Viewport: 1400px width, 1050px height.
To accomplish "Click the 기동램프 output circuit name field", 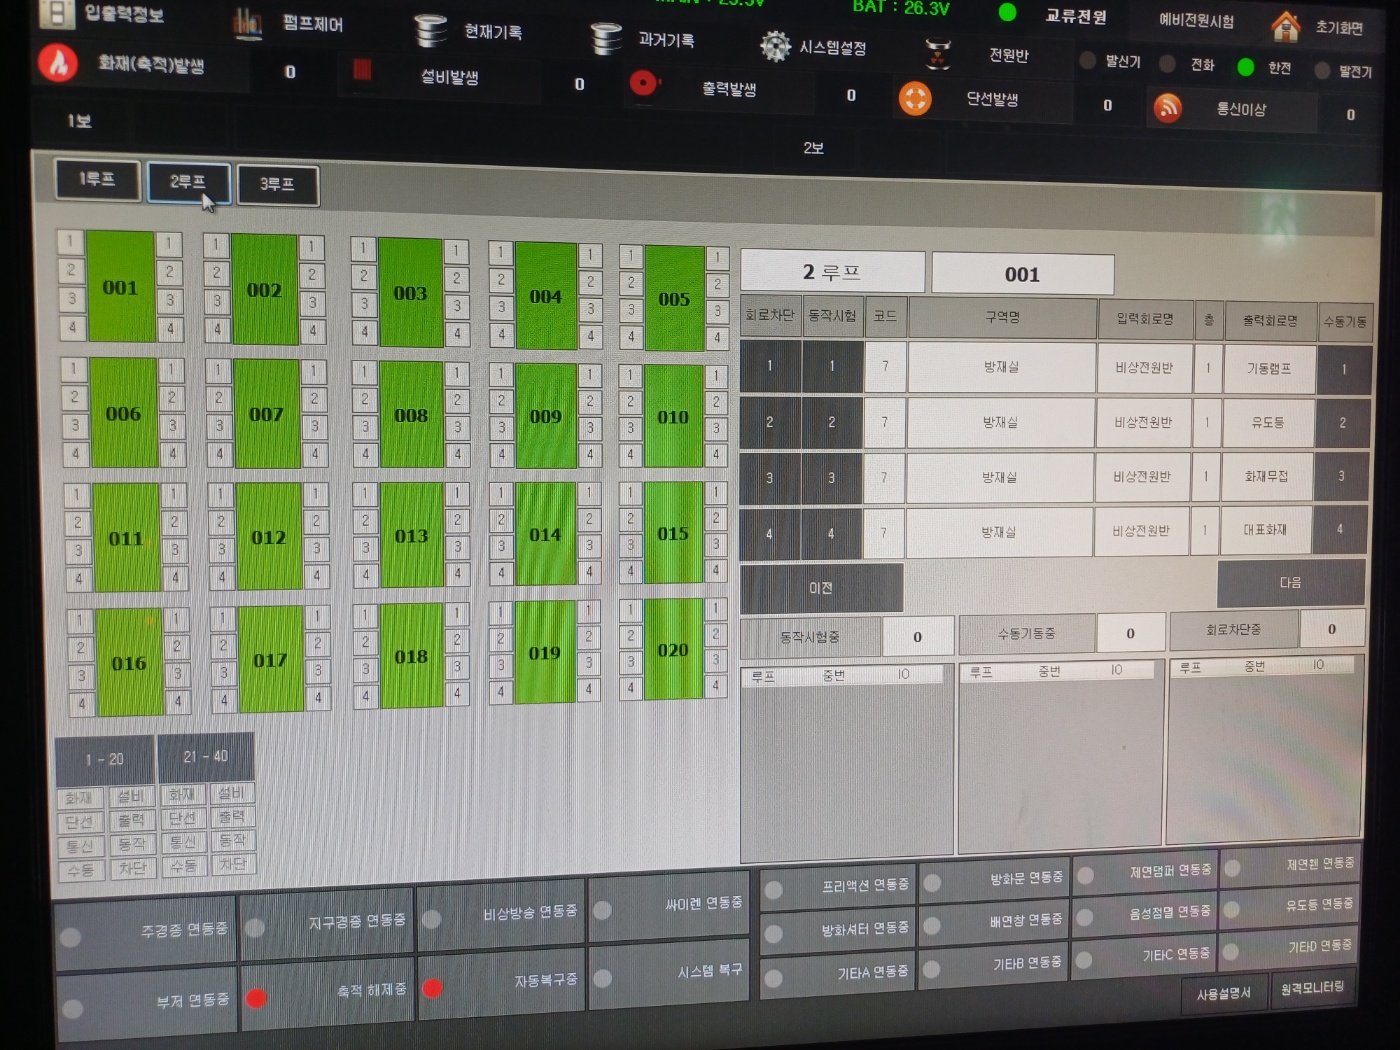I will 1267,369.
